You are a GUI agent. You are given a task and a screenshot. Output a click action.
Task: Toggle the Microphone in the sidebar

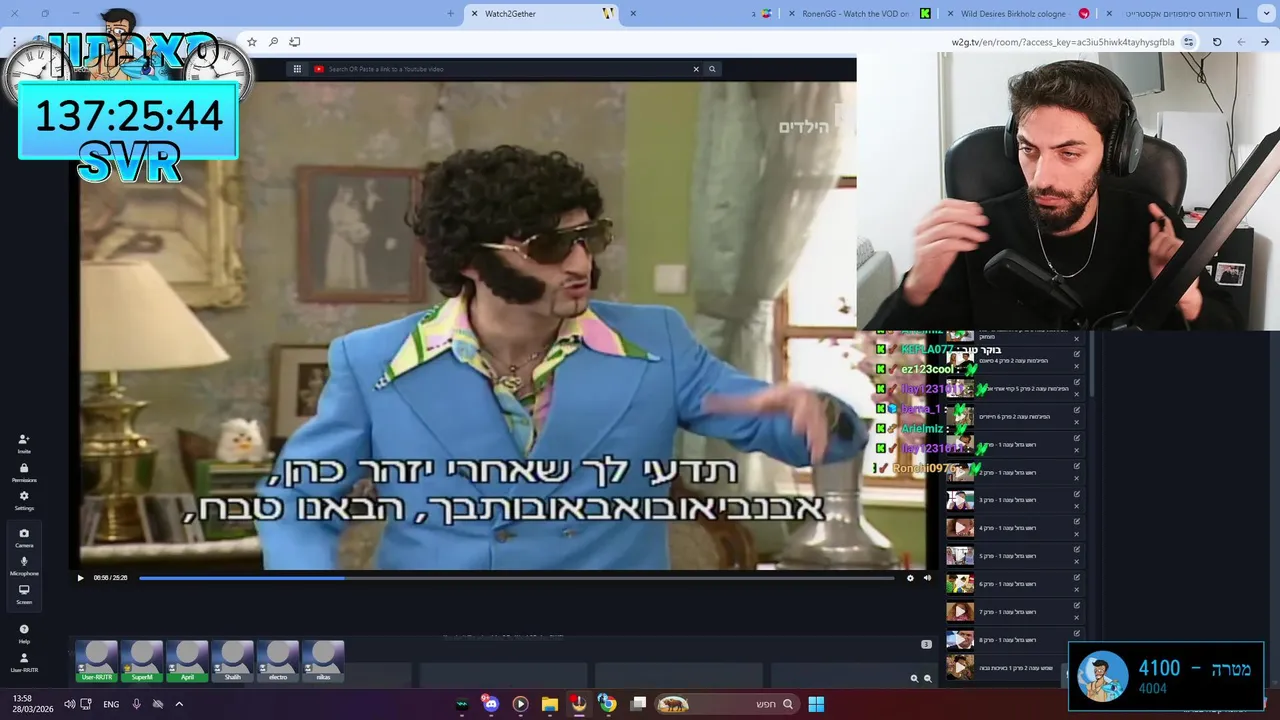(24, 565)
